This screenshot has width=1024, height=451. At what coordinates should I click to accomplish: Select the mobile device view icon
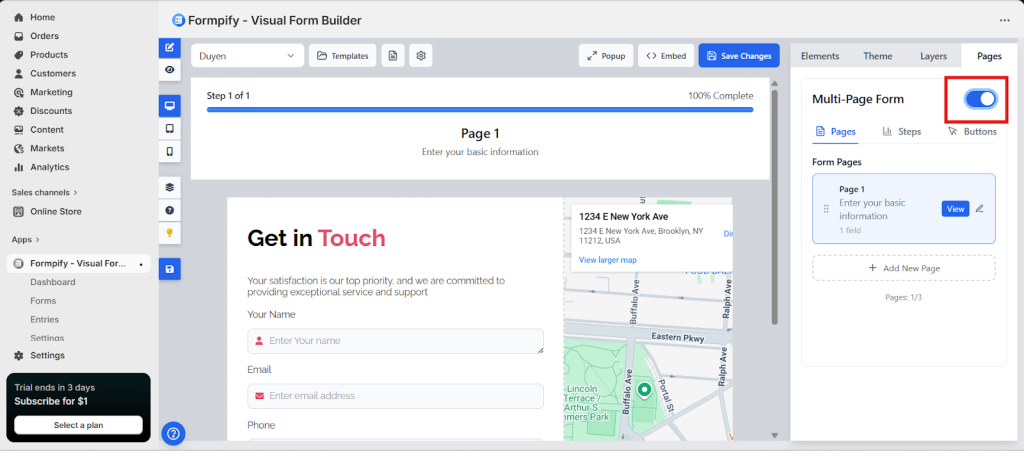(169, 152)
